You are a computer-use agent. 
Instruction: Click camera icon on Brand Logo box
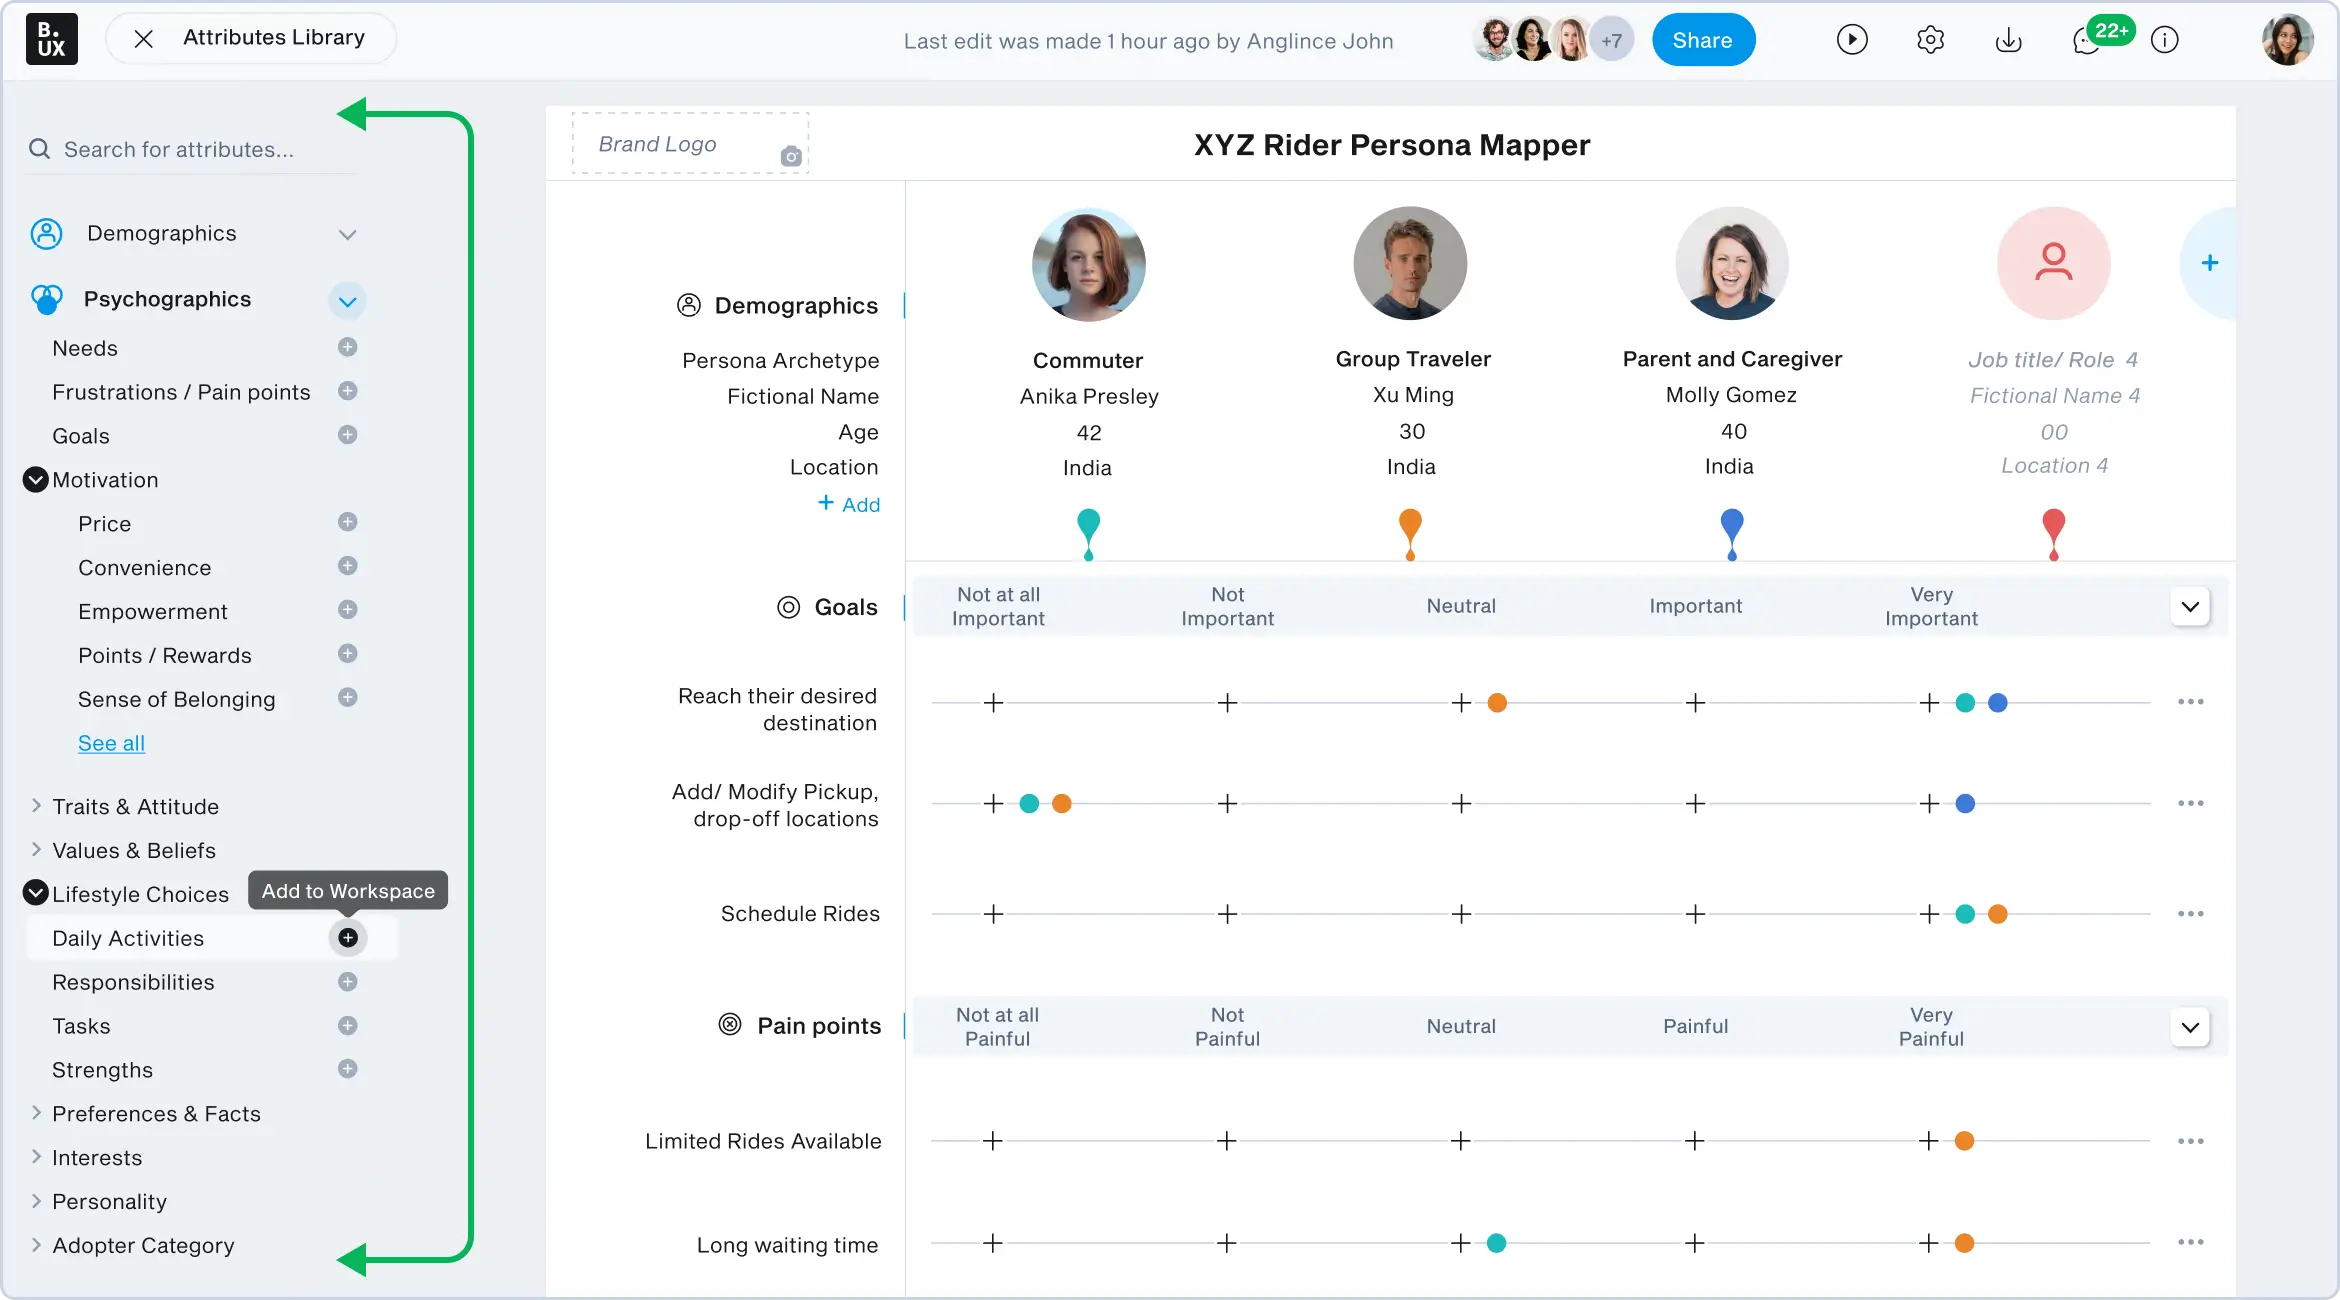(791, 157)
